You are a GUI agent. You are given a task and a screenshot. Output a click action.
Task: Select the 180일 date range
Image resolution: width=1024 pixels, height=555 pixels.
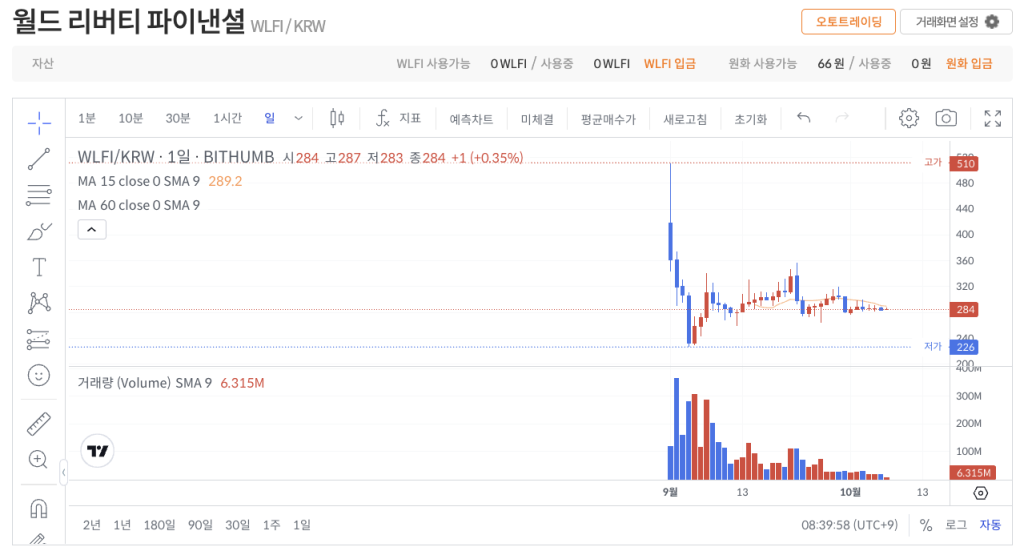point(159,525)
